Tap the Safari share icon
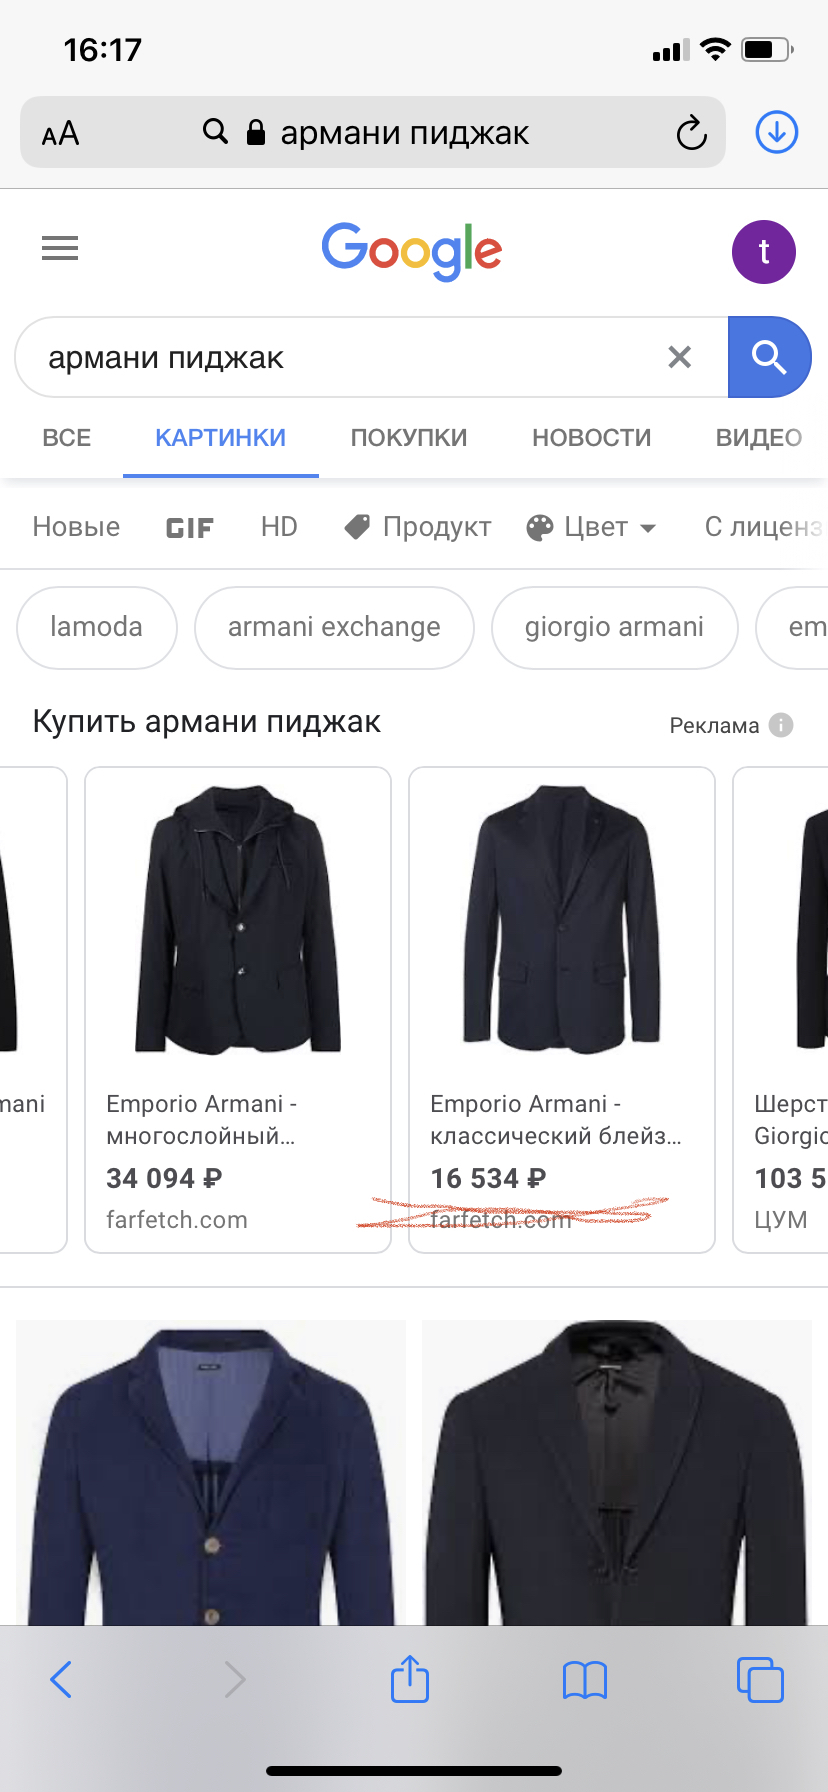This screenshot has height=1792, width=828. (410, 1679)
